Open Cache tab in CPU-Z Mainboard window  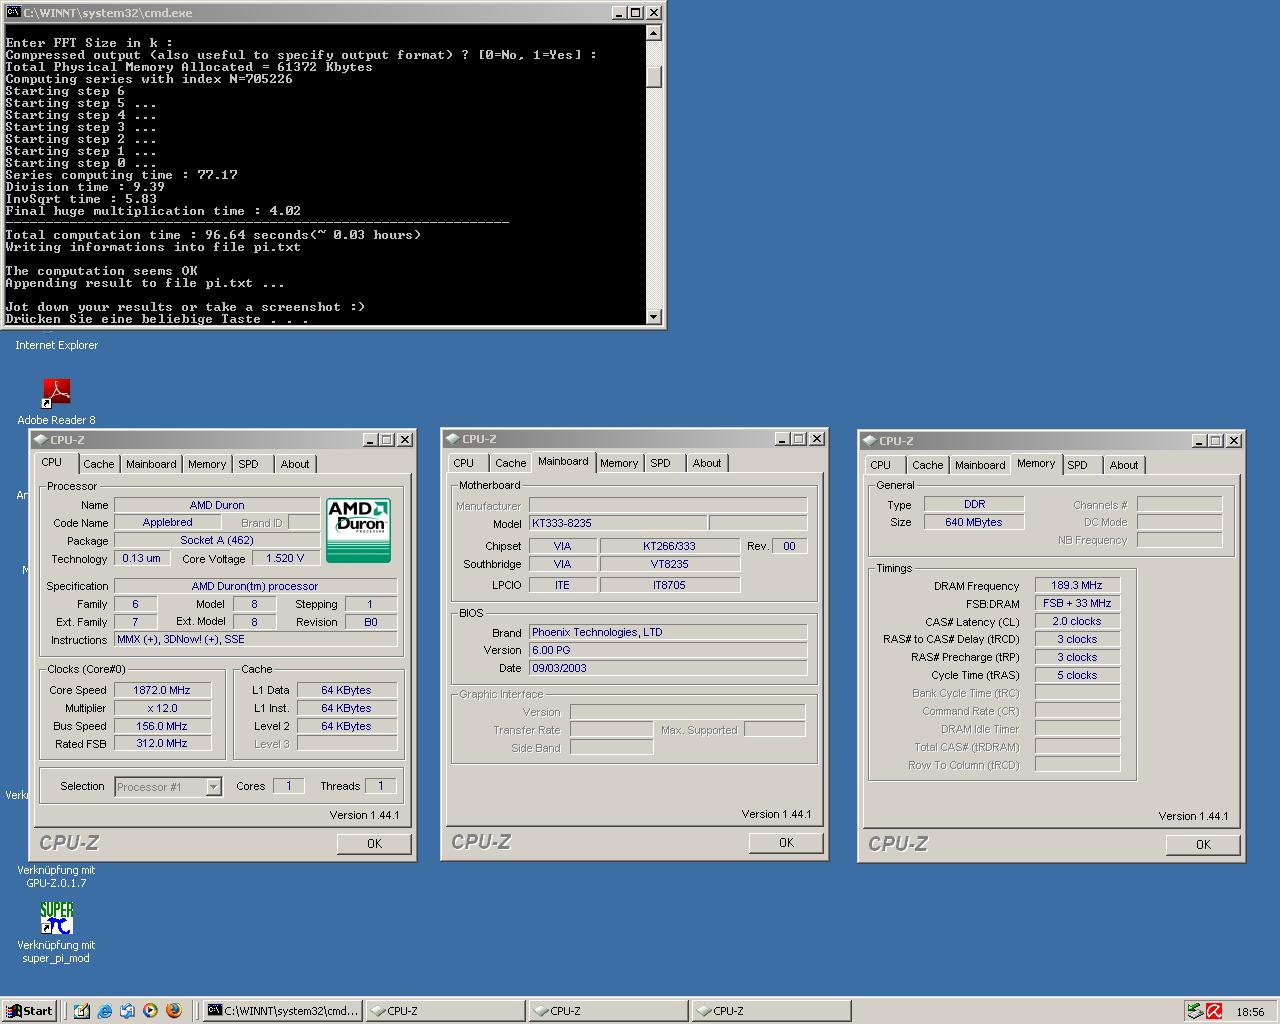pyautogui.click(x=510, y=463)
